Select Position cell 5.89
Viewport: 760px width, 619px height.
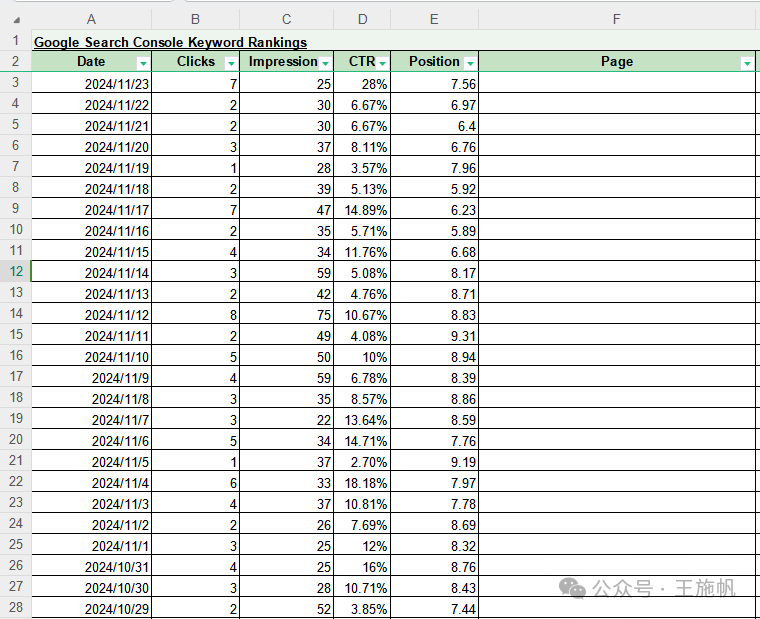point(434,231)
